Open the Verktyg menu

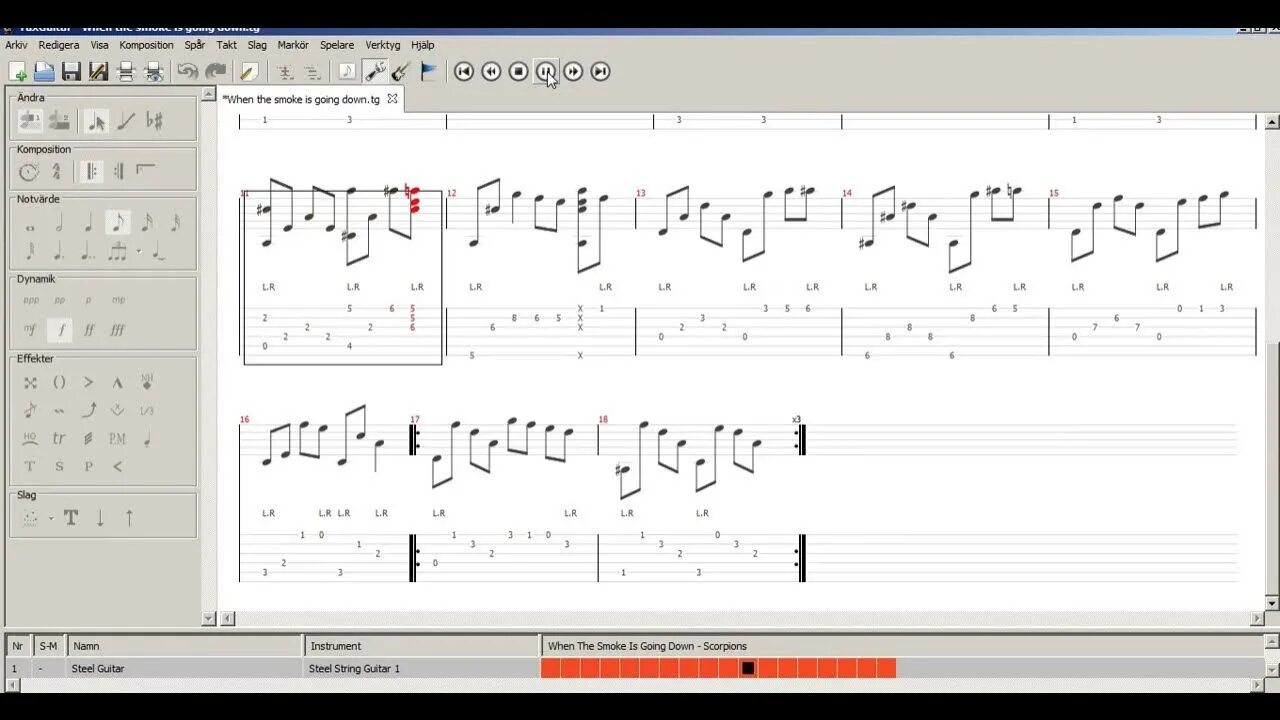pyautogui.click(x=383, y=45)
